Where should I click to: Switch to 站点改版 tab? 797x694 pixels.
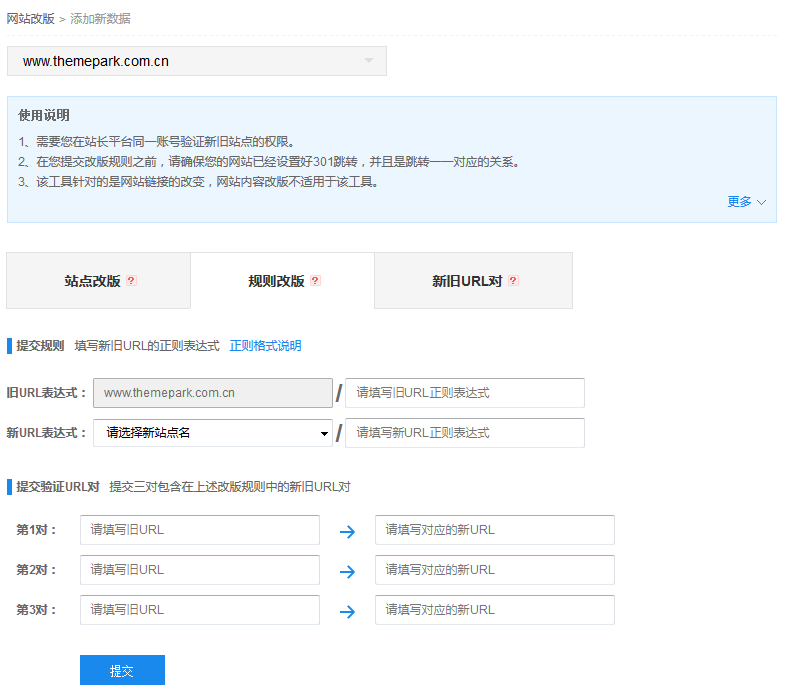(93, 281)
